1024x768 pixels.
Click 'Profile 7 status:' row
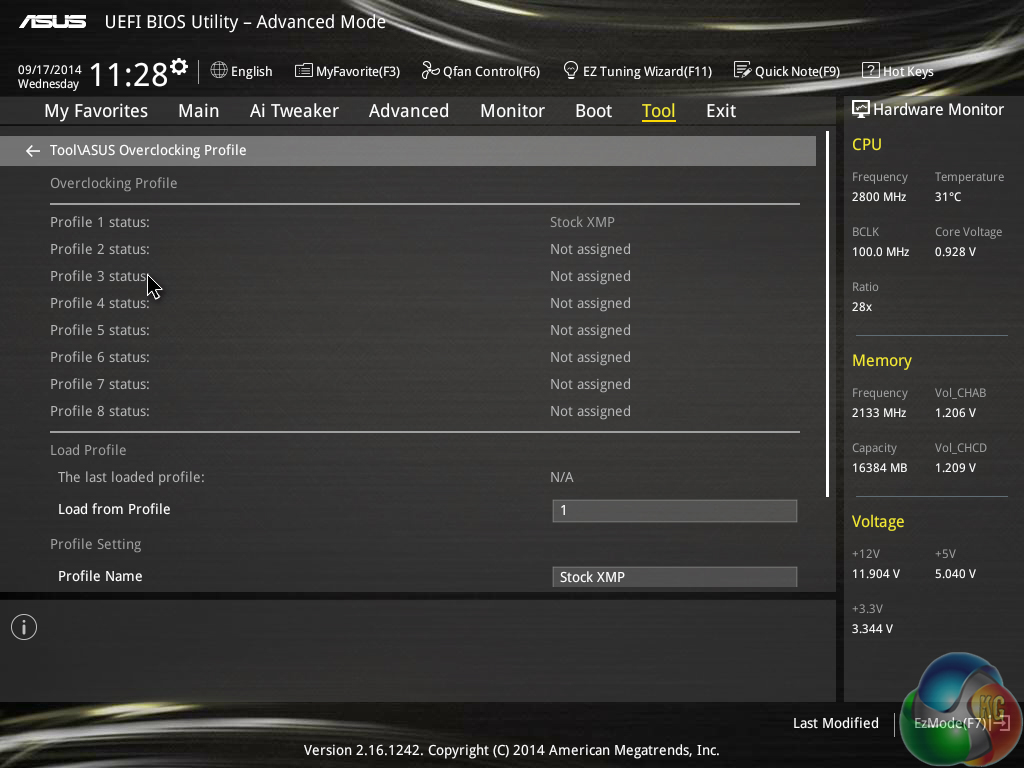point(424,384)
